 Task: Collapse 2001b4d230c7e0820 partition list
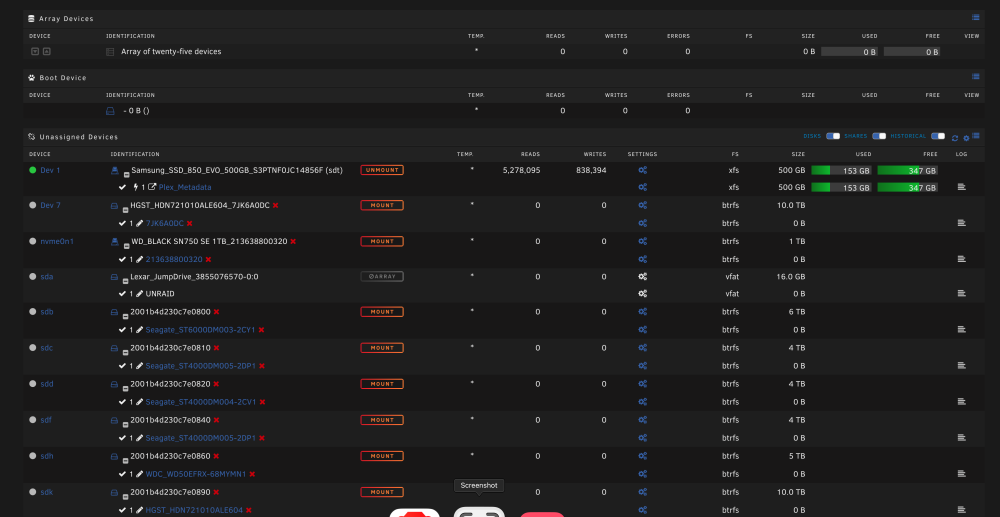(126, 387)
